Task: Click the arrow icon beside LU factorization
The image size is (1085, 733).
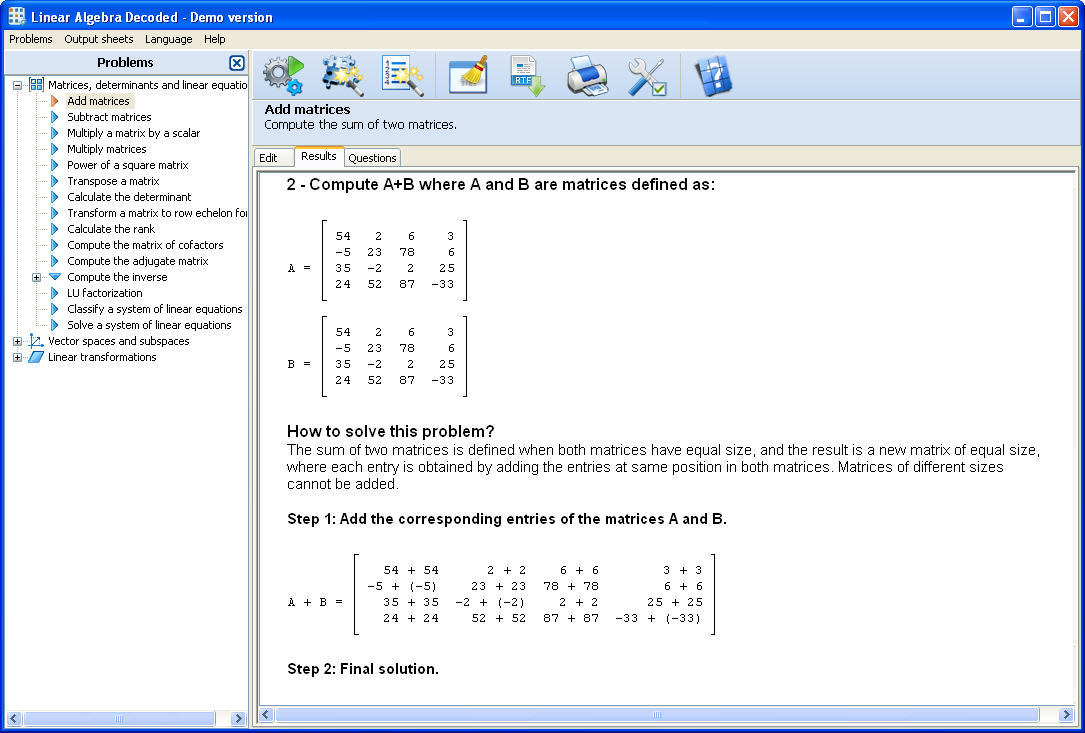Action: pos(55,293)
